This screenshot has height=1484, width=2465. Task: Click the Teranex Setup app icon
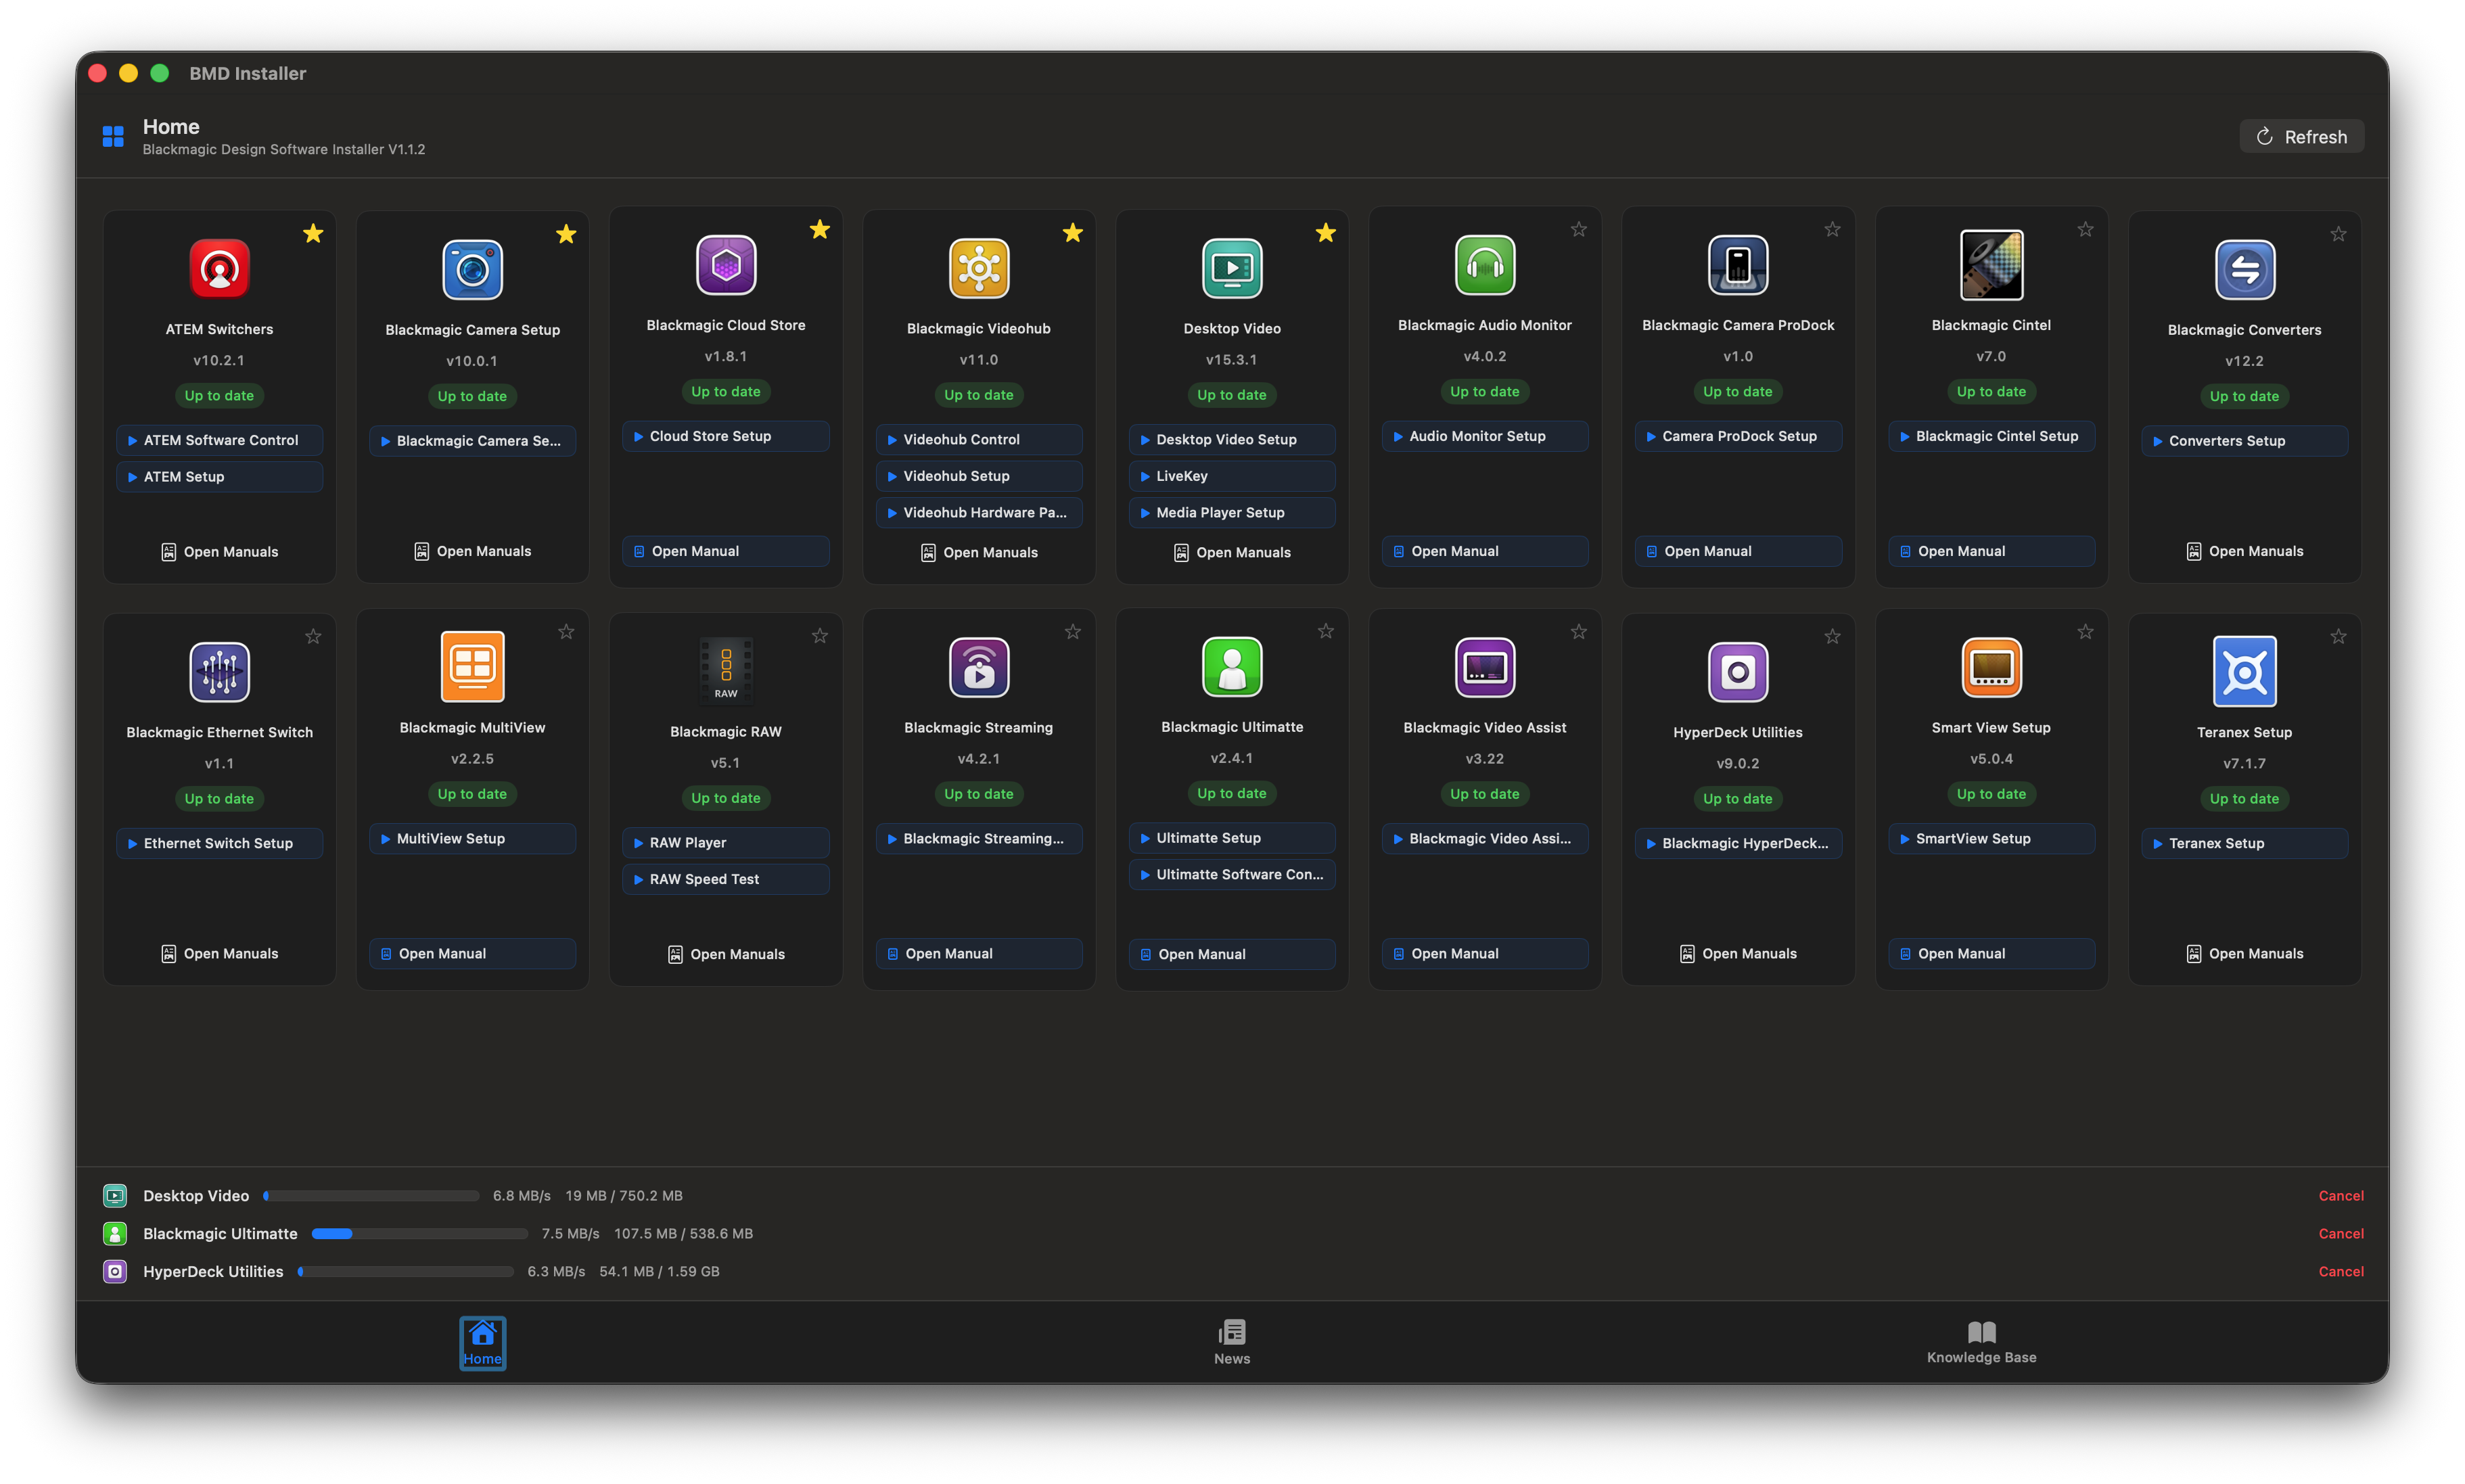click(x=2244, y=671)
